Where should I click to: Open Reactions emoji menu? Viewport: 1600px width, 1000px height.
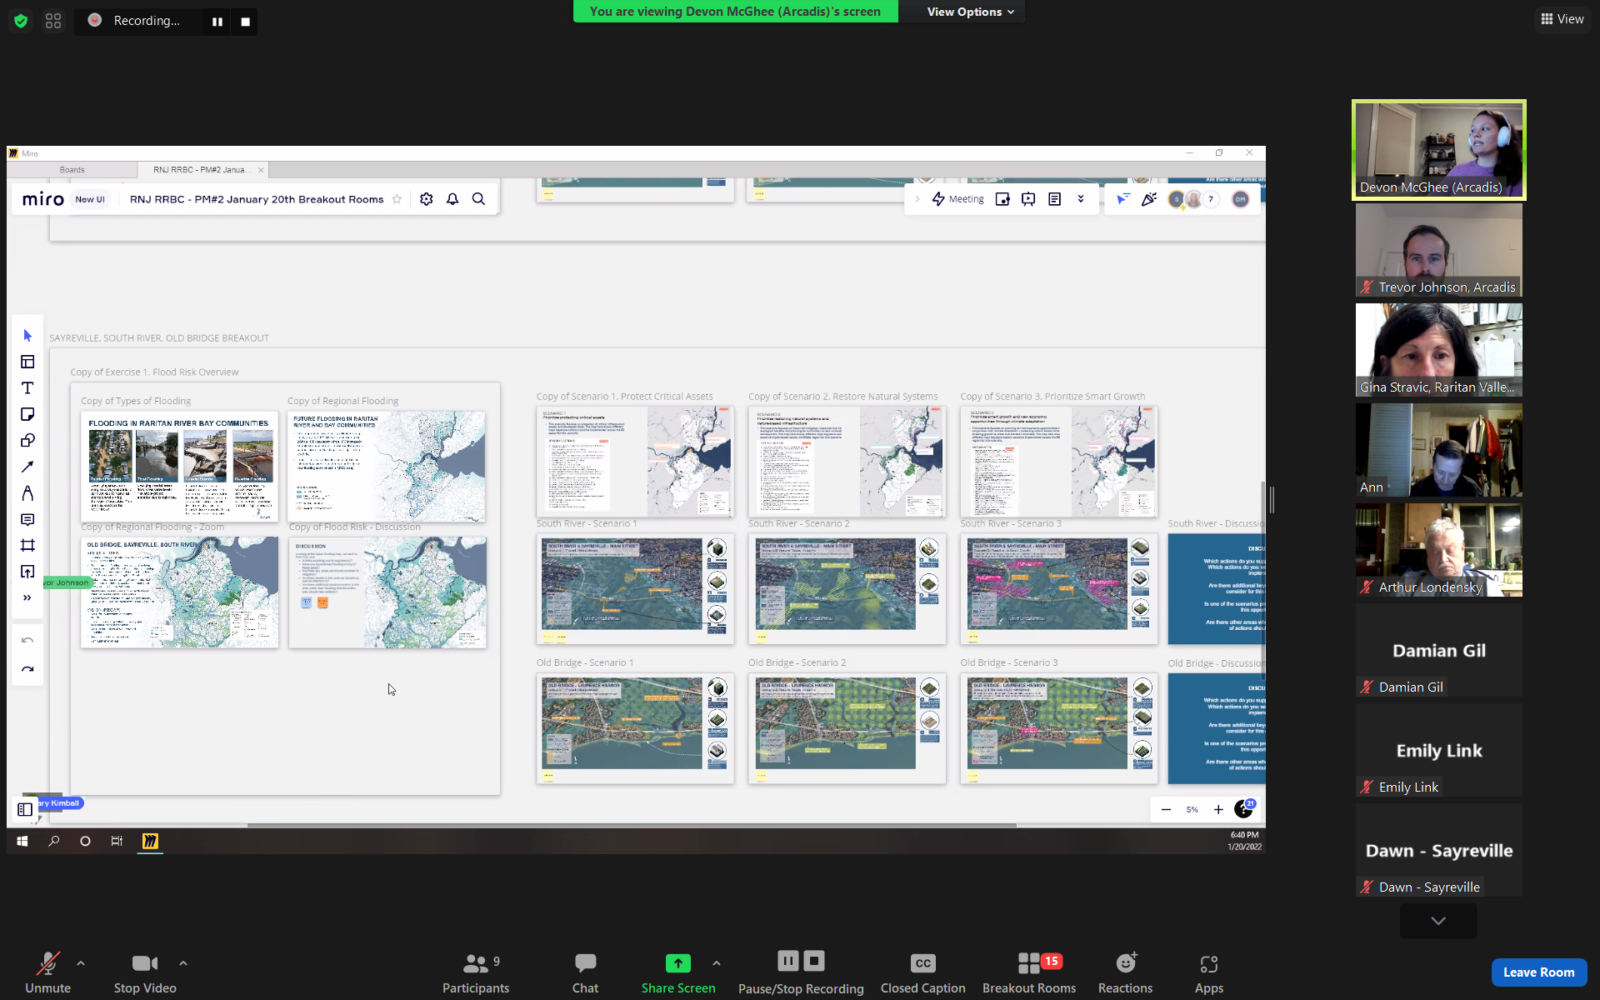[1125, 971]
